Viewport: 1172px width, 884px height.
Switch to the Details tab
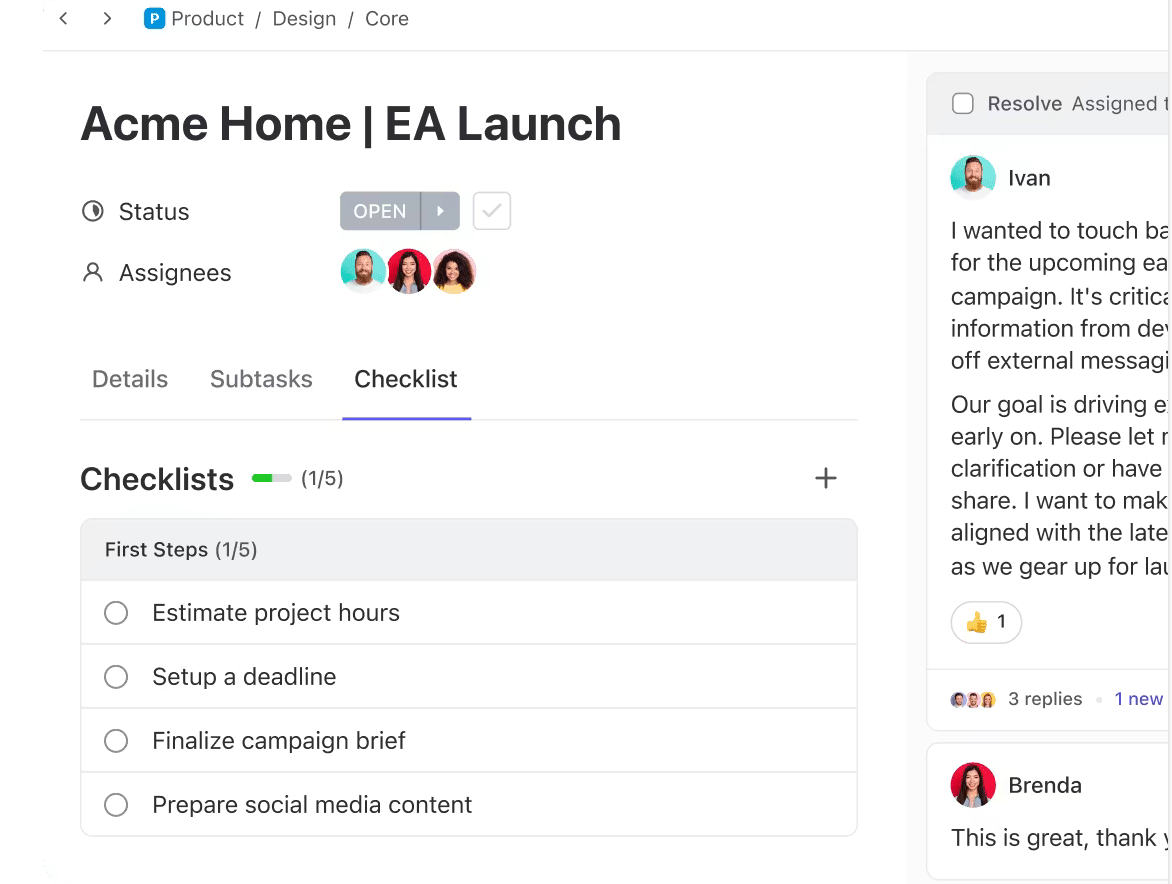pos(130,379)
